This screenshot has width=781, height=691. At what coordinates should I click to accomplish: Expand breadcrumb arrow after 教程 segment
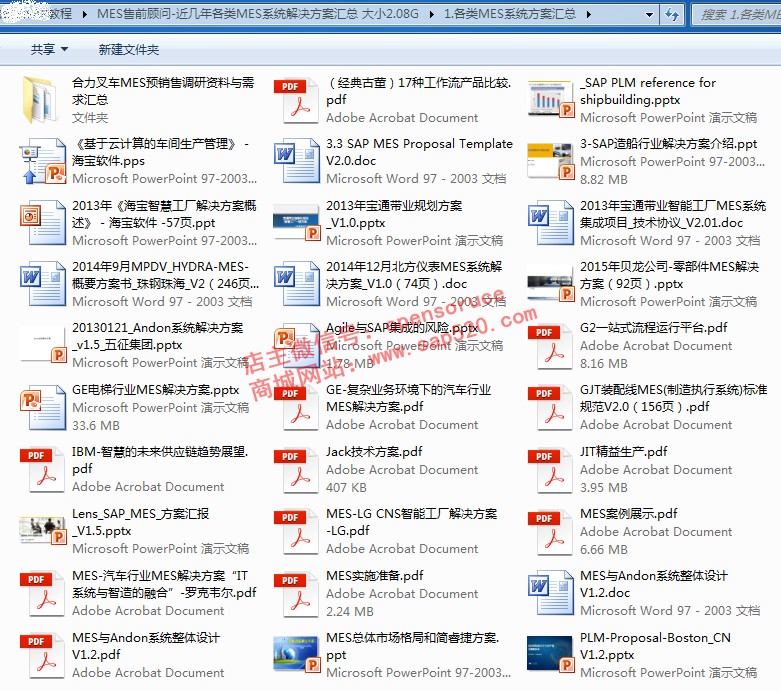(x=85, y=14)
